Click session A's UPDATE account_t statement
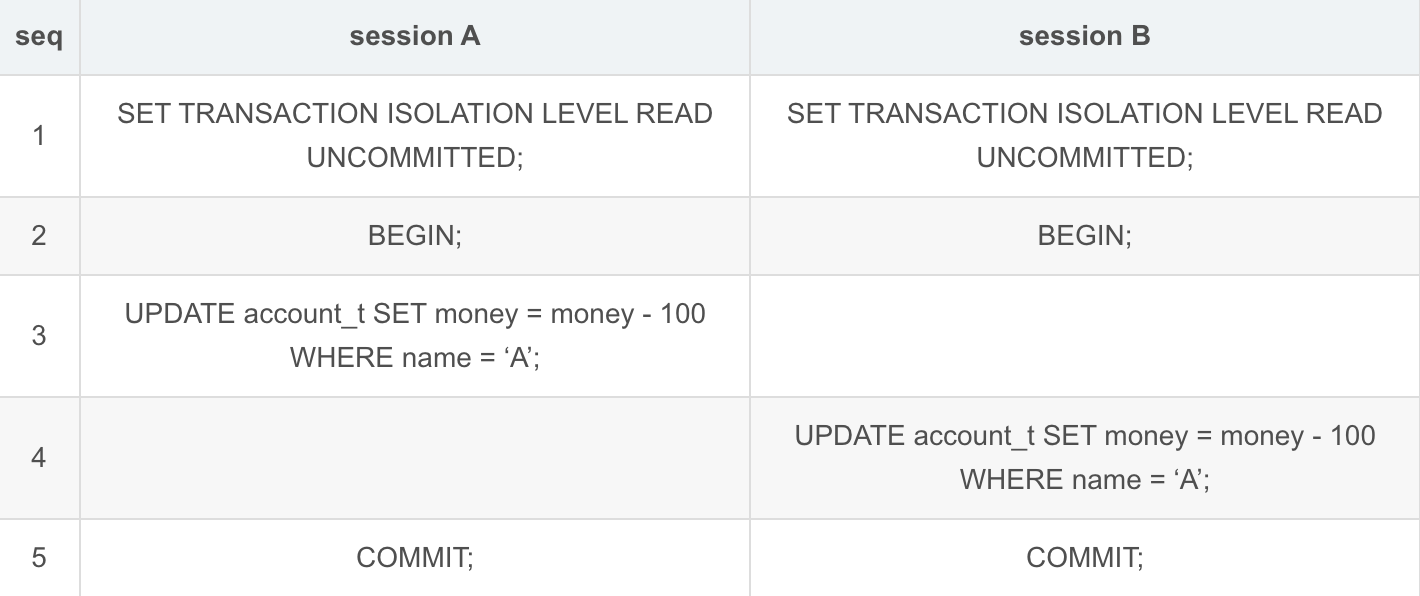 pyautogui.click(x=414, y=336)
